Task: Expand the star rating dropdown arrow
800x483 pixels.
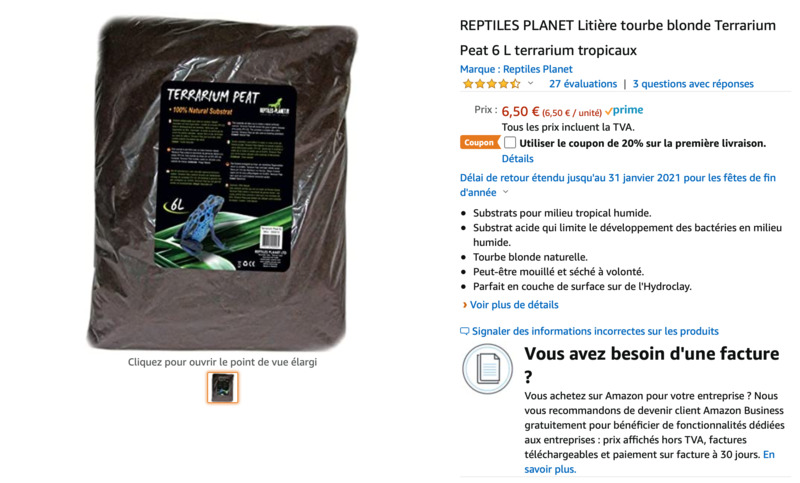Action: coord(531,83)
